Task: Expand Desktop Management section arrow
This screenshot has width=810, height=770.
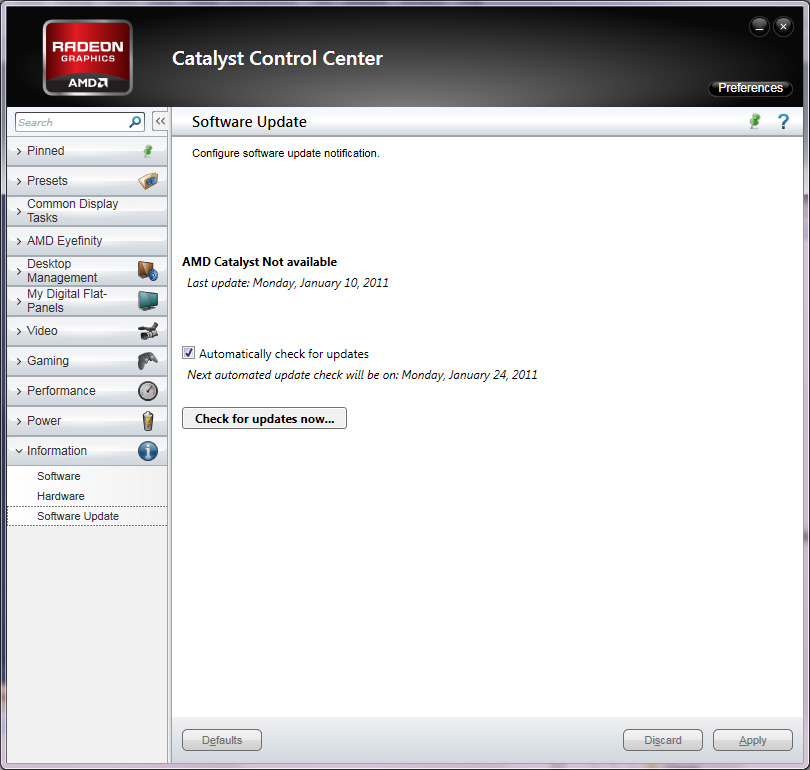Action: point(19,271)
